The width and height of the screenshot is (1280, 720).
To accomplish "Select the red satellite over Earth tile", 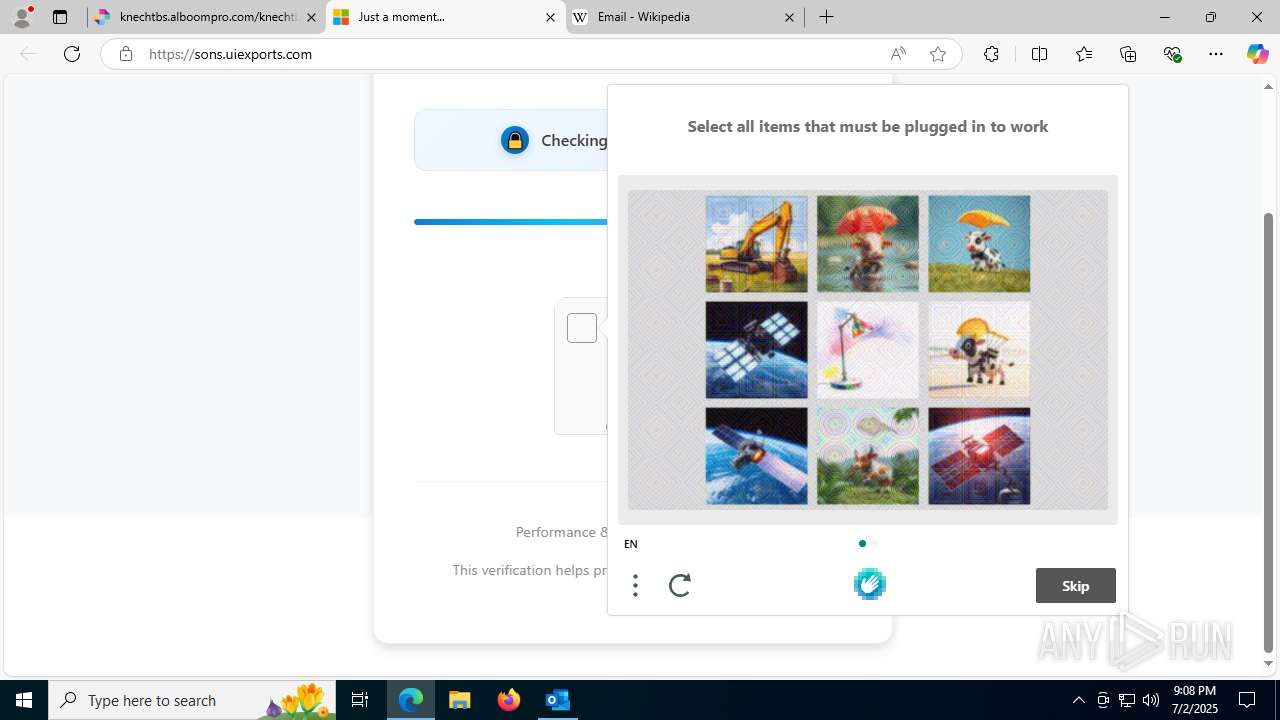I will 979,456.
